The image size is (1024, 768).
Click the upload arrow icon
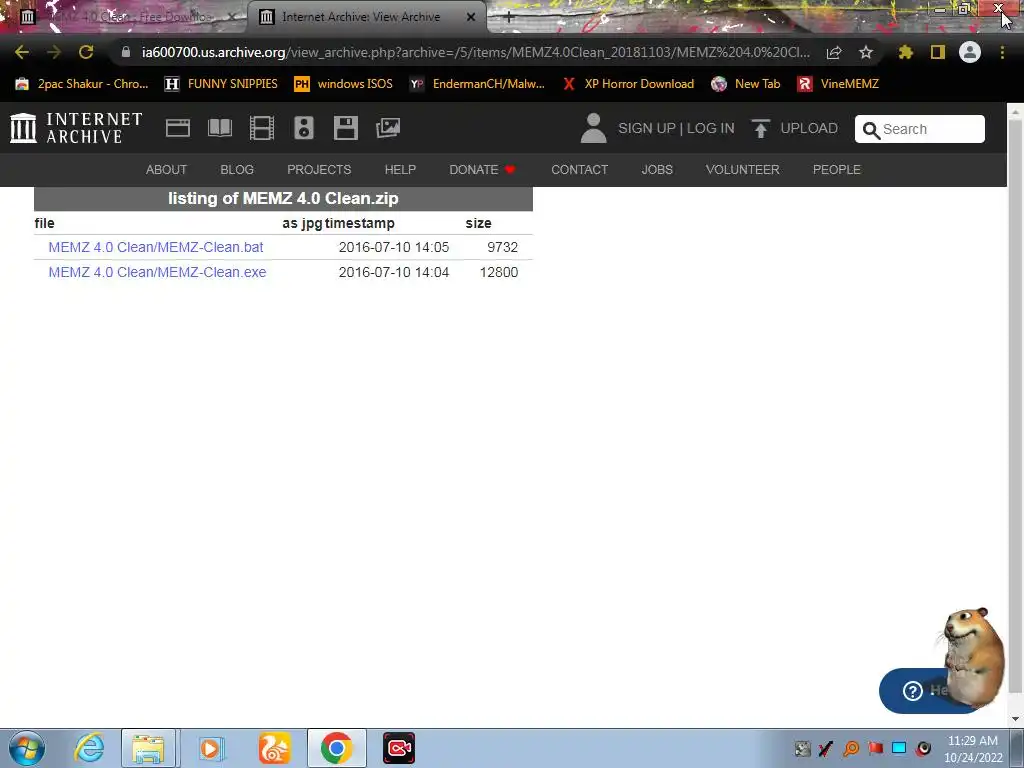pyautogui.click(x=760, y=128)
